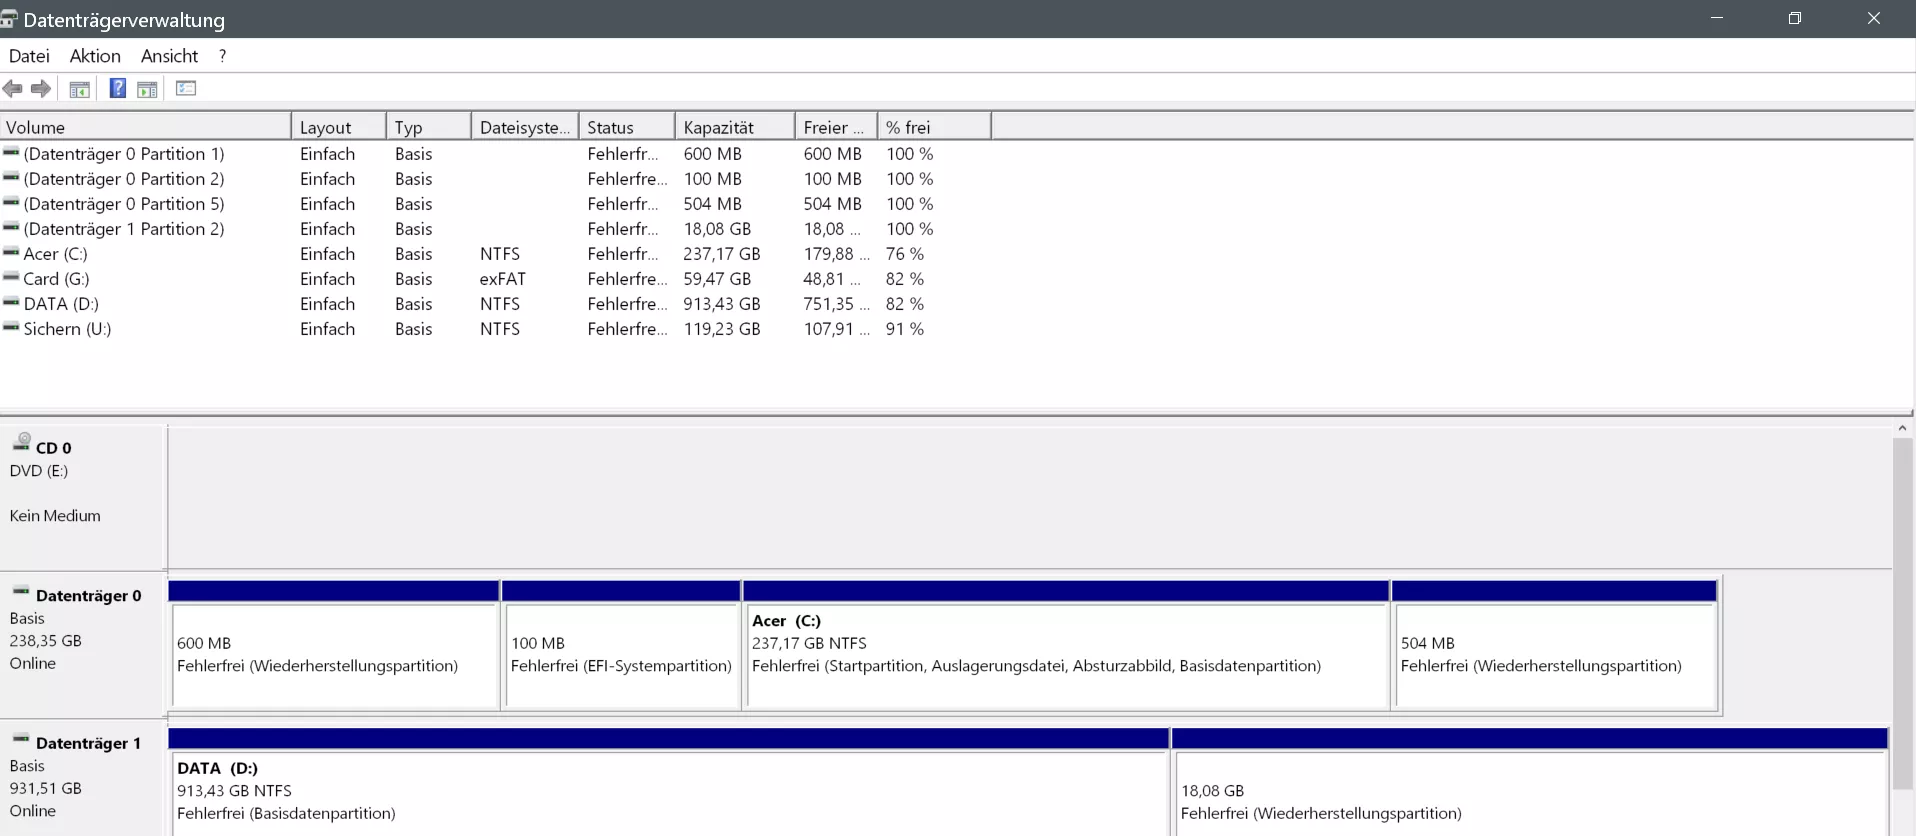Open the Ansicht menu
The width and height of the screenshot is (1916, 836).
coord(169,56)
